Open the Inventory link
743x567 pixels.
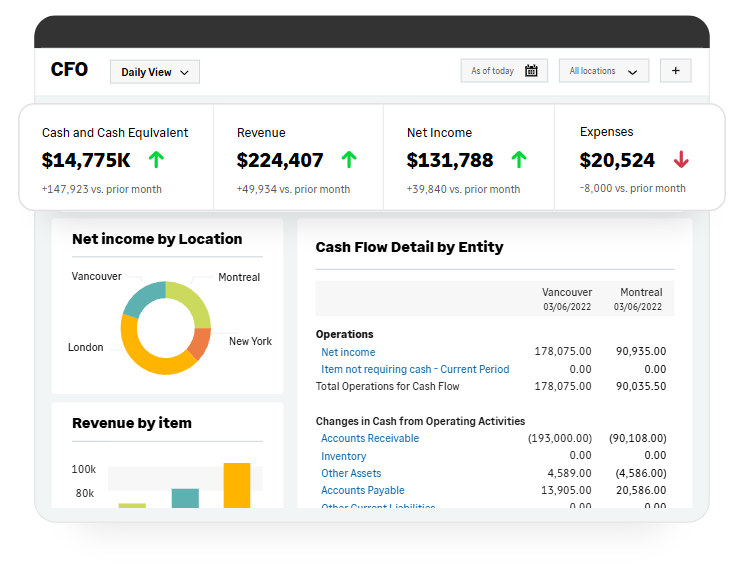coord(344,456)
